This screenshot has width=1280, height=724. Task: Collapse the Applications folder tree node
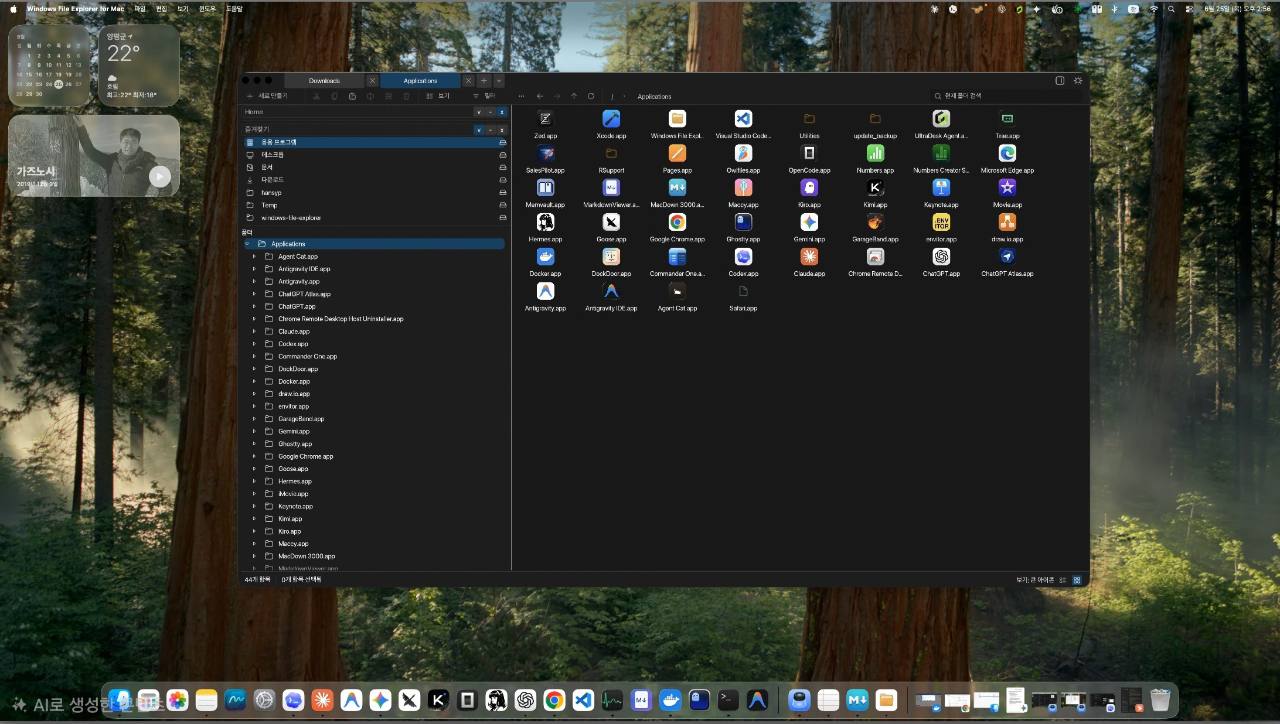(x=247, y=244)
